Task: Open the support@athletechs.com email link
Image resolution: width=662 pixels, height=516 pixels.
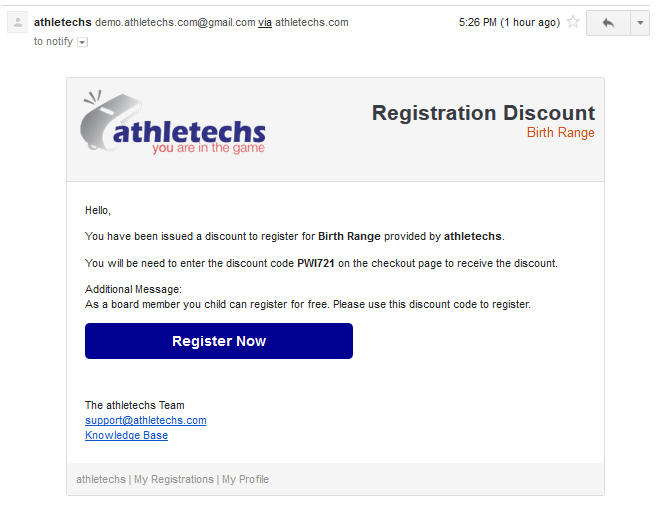Action: (x=145, y=421)
